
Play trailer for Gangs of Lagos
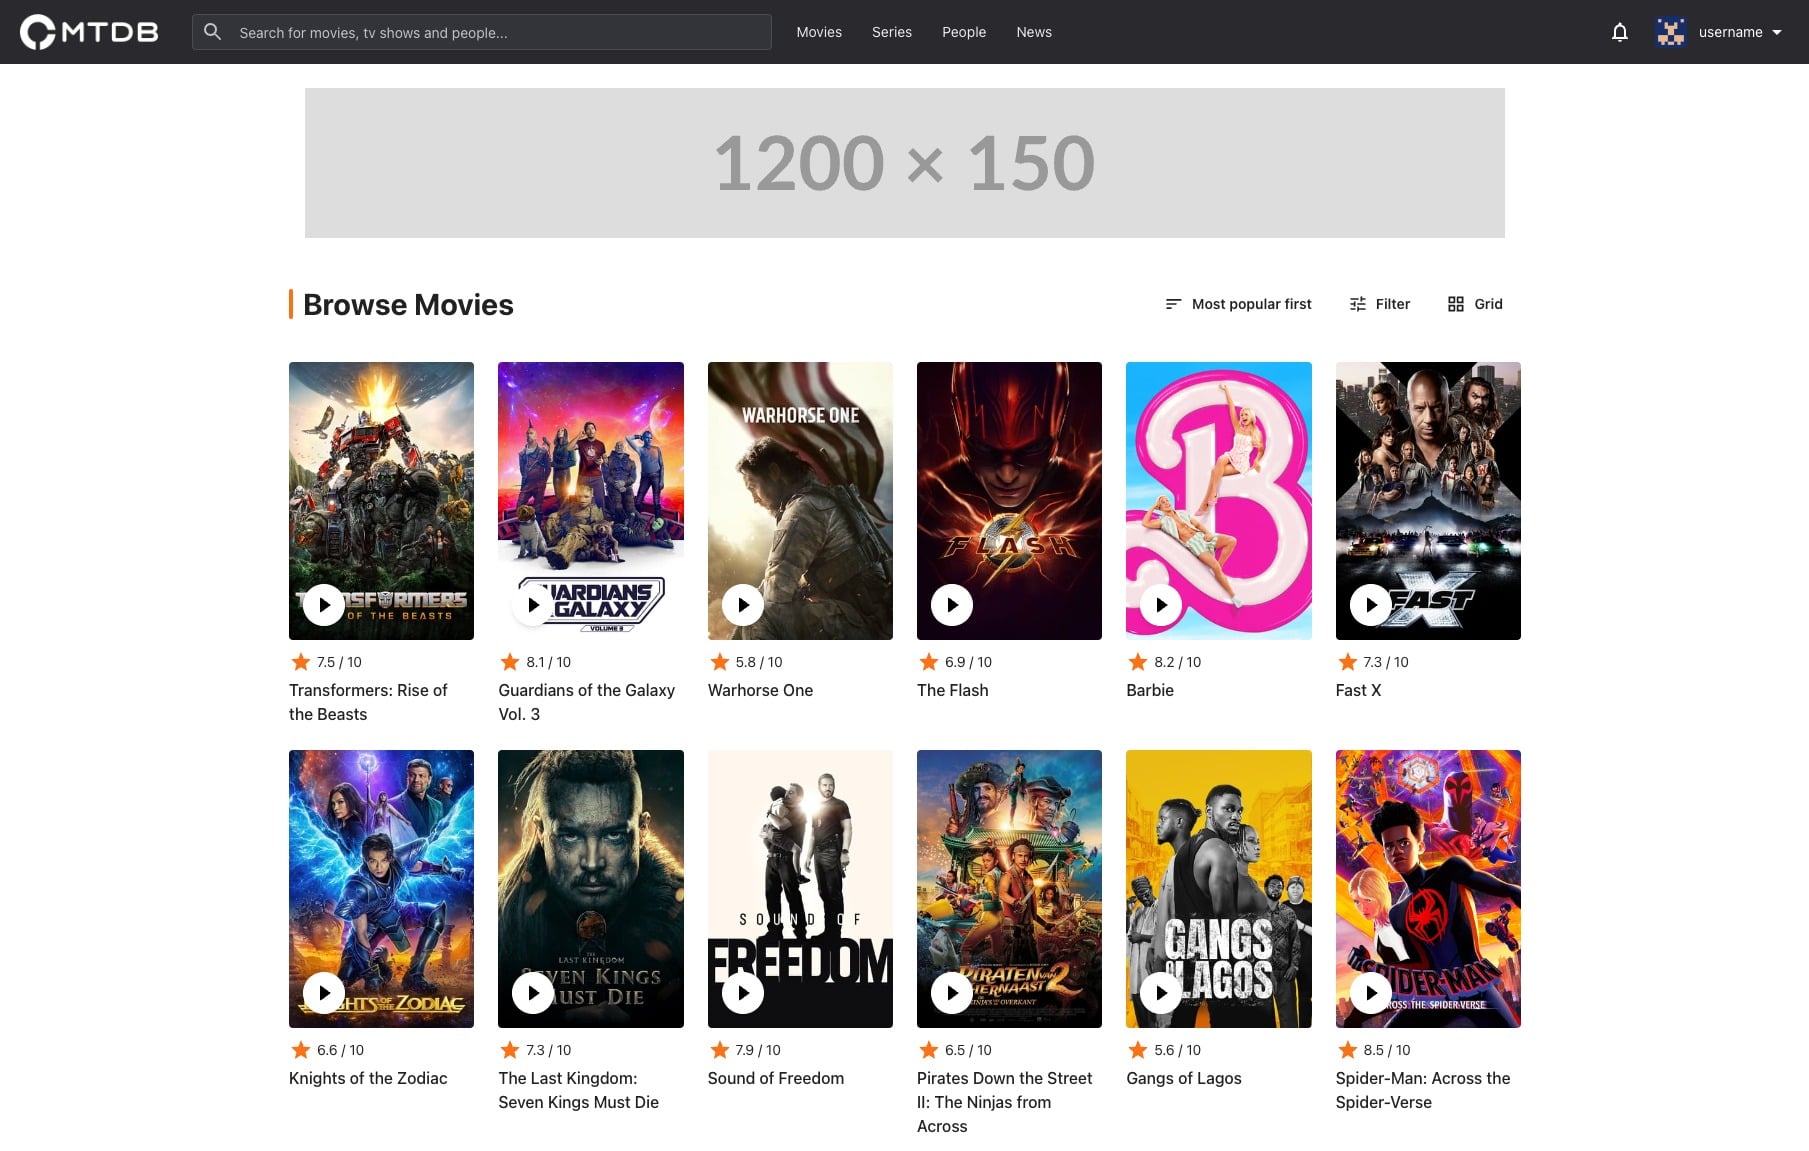point(1161,993)
